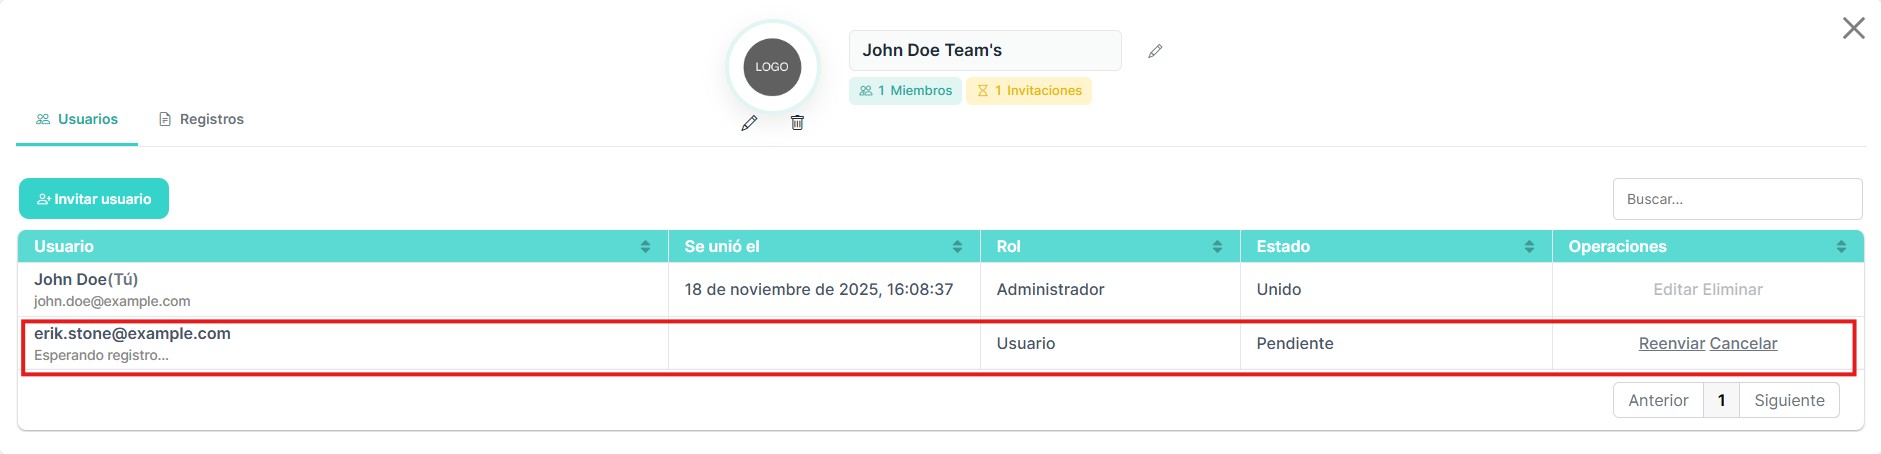This screenshot has width=1881, height=454.
Task: Cancel the pending invitation for erik.stone
Action: (x=1743, y=343)
